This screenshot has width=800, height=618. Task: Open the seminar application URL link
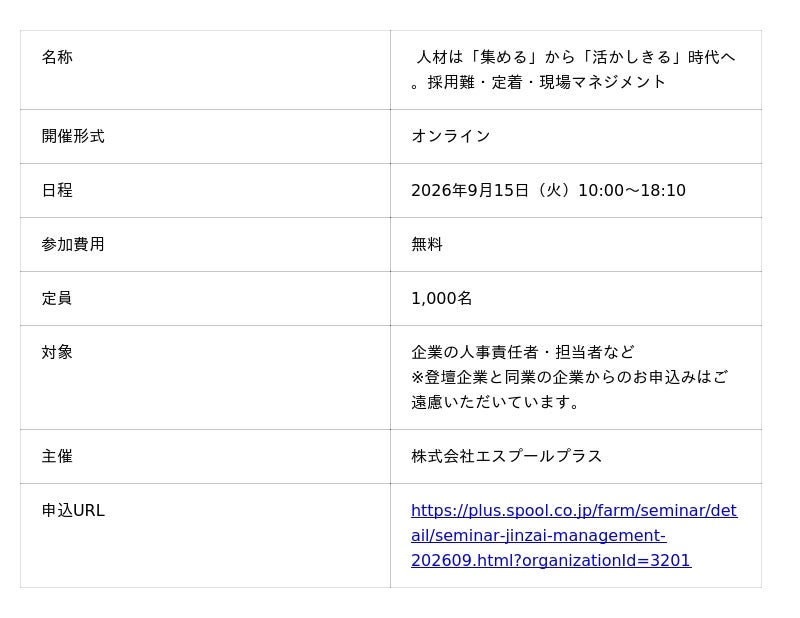pyautogui.click(x=574, y=535)
